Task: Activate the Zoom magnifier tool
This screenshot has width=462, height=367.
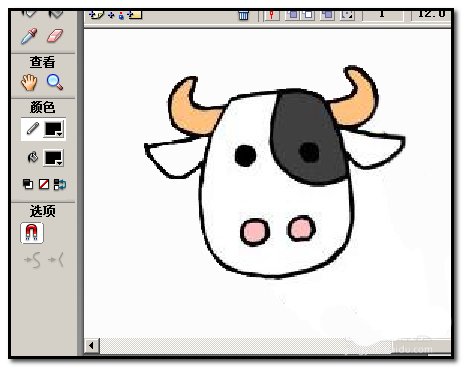Action: 55,82
